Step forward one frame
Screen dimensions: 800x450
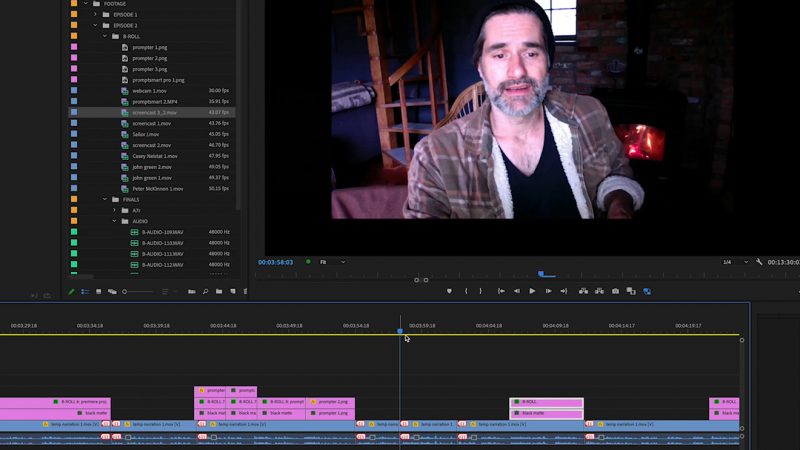tap(548, 291)
